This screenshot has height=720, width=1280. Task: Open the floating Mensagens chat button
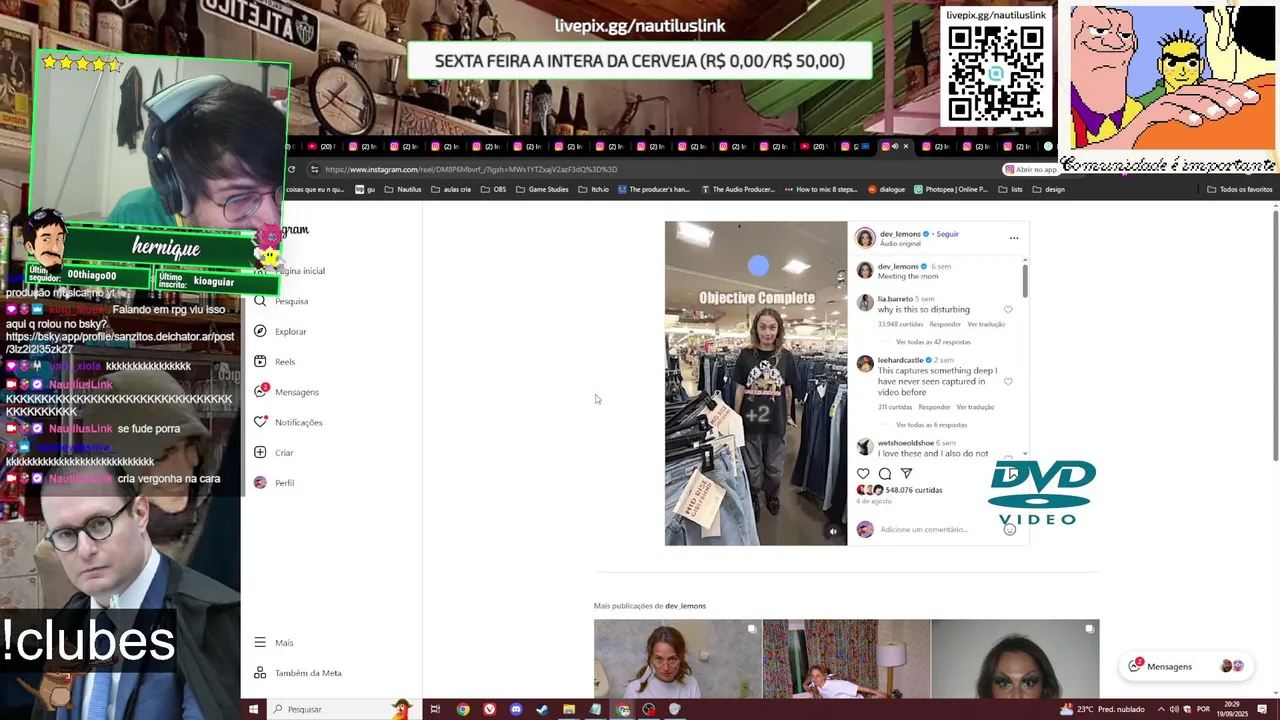point(1187,666)
